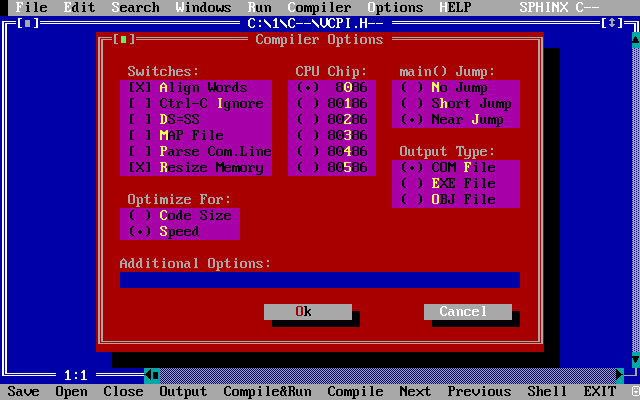Click the vertical scrollbar down arrow
Viewport: 640px width, 400px height.
(x=636, y=360)
